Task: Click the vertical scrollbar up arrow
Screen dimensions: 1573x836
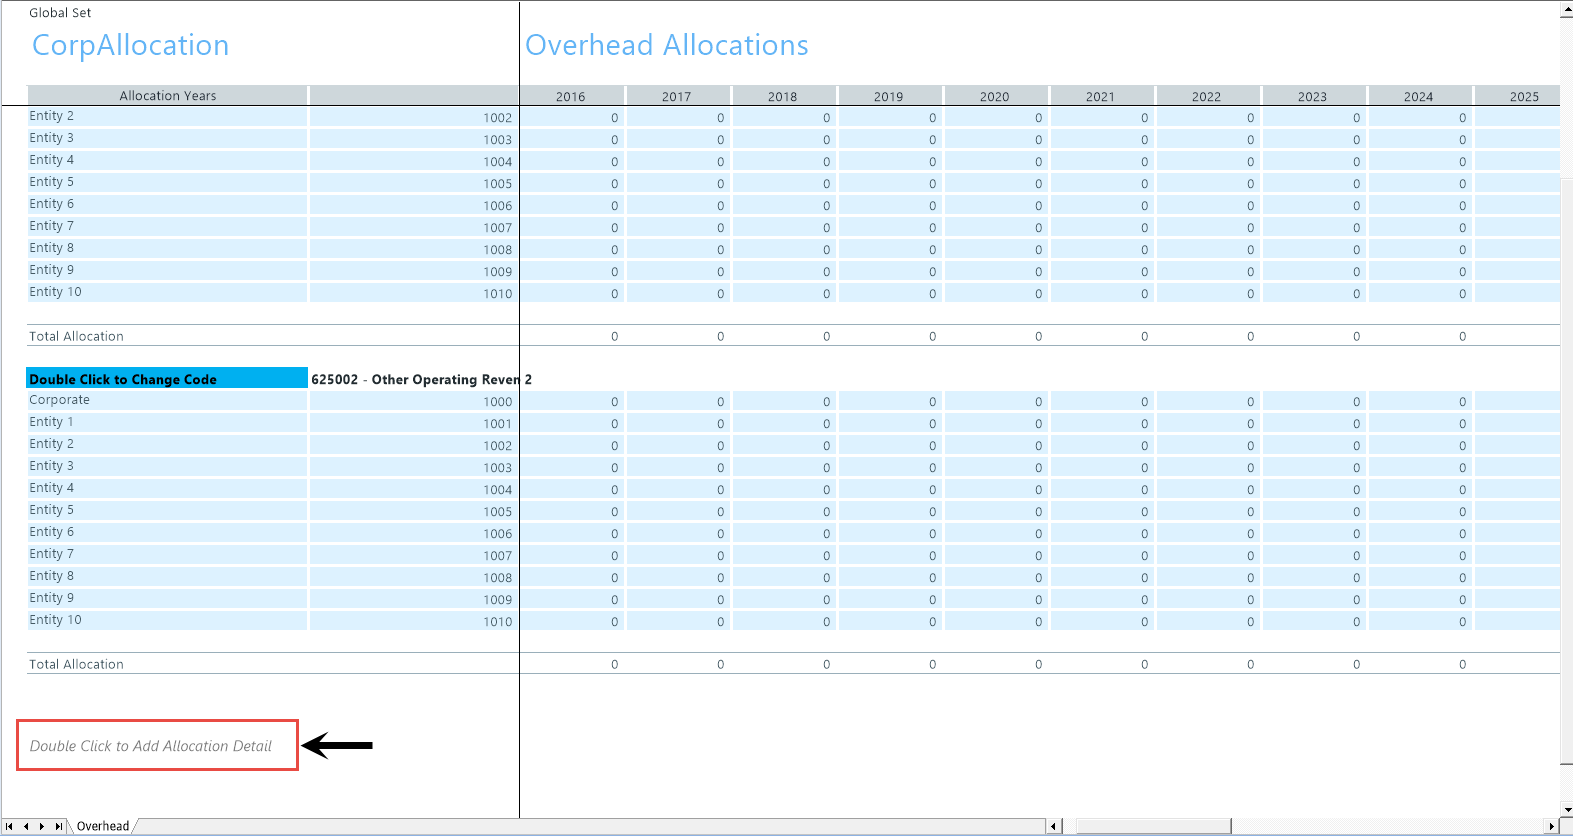Action: point(1566,10)
